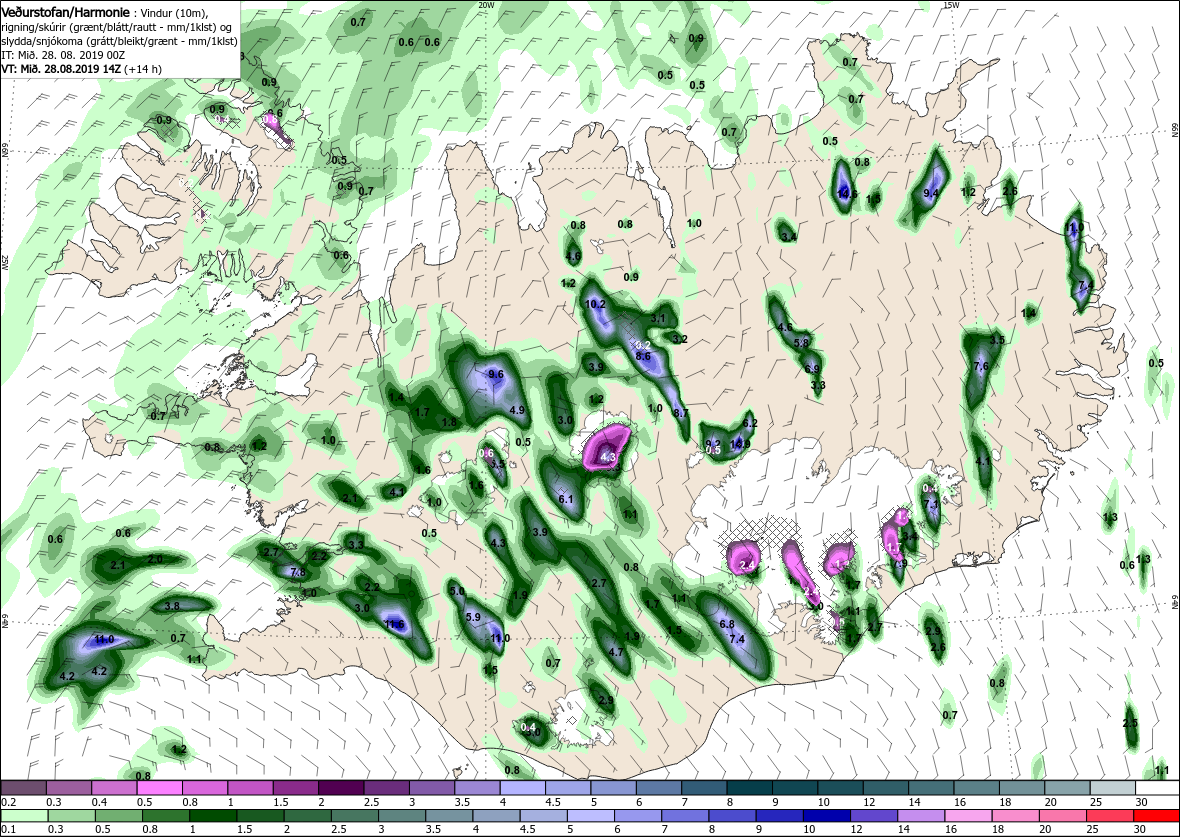Click the '7.8' precipitation value
Viewport: 1180px width, 837px height.
tap(297, 573)
